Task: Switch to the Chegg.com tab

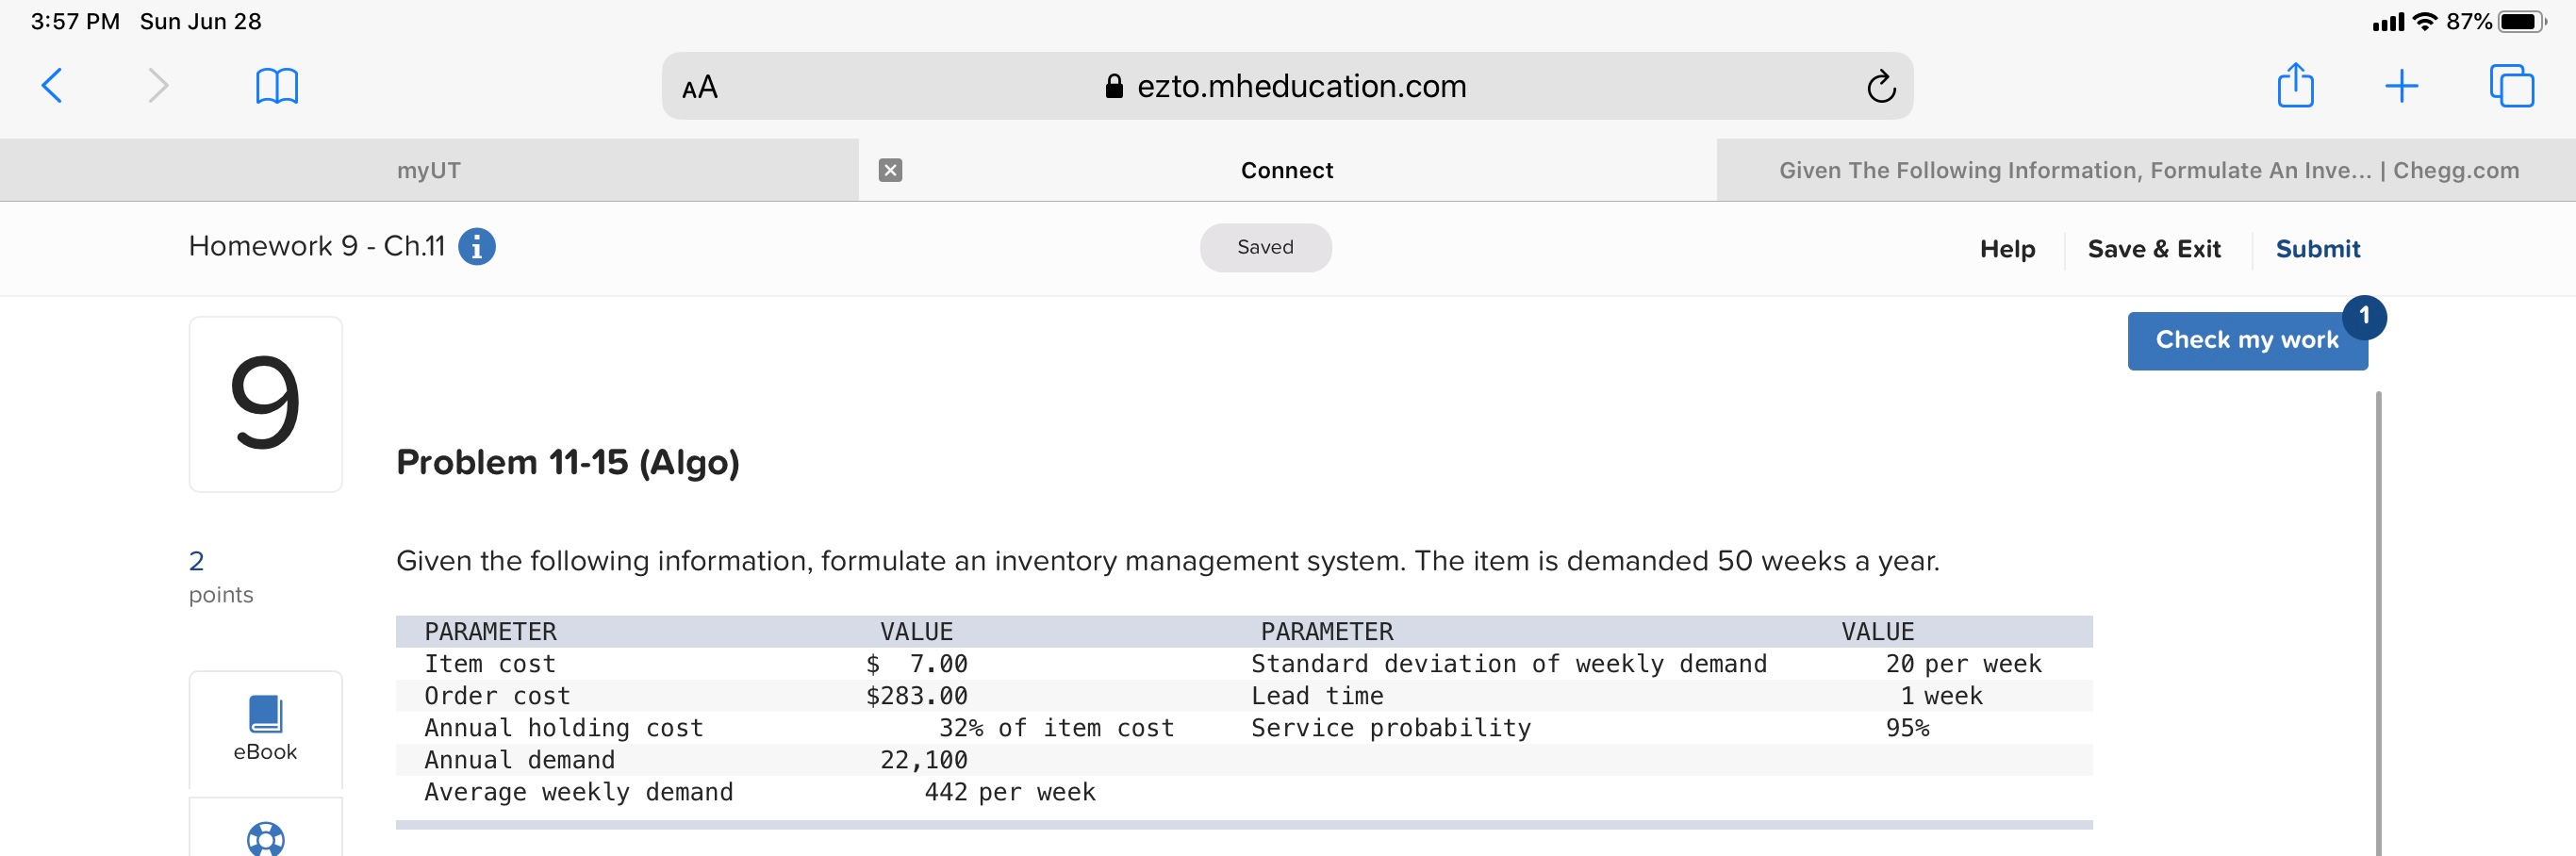Action: 2148,170
